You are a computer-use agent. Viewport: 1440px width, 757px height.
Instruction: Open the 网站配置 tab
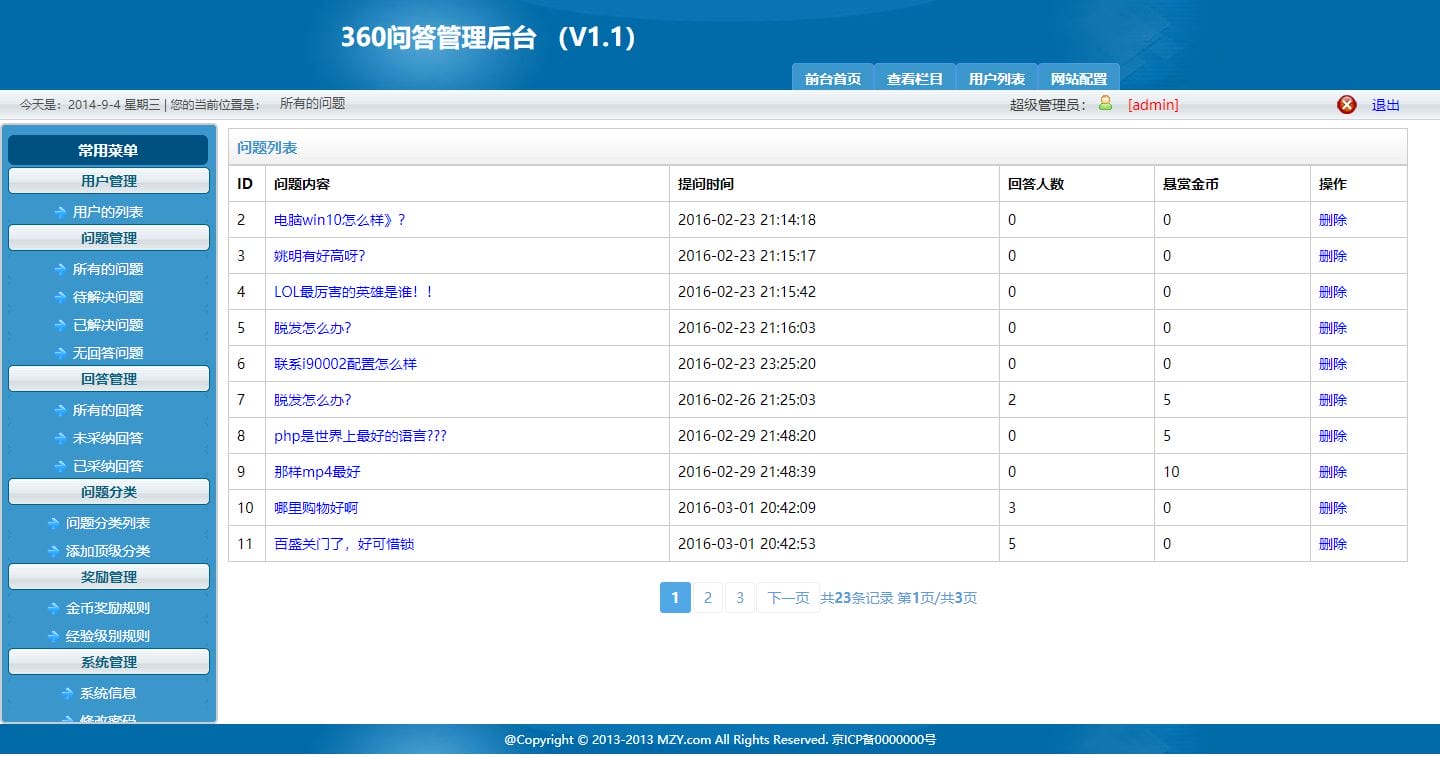coord(1076,77)
